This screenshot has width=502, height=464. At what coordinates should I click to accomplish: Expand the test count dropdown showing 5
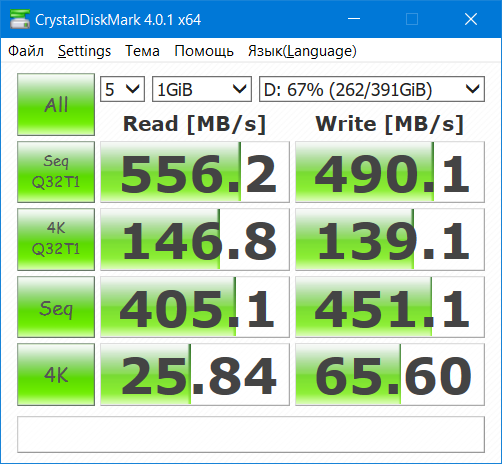(x=122, y=89)
